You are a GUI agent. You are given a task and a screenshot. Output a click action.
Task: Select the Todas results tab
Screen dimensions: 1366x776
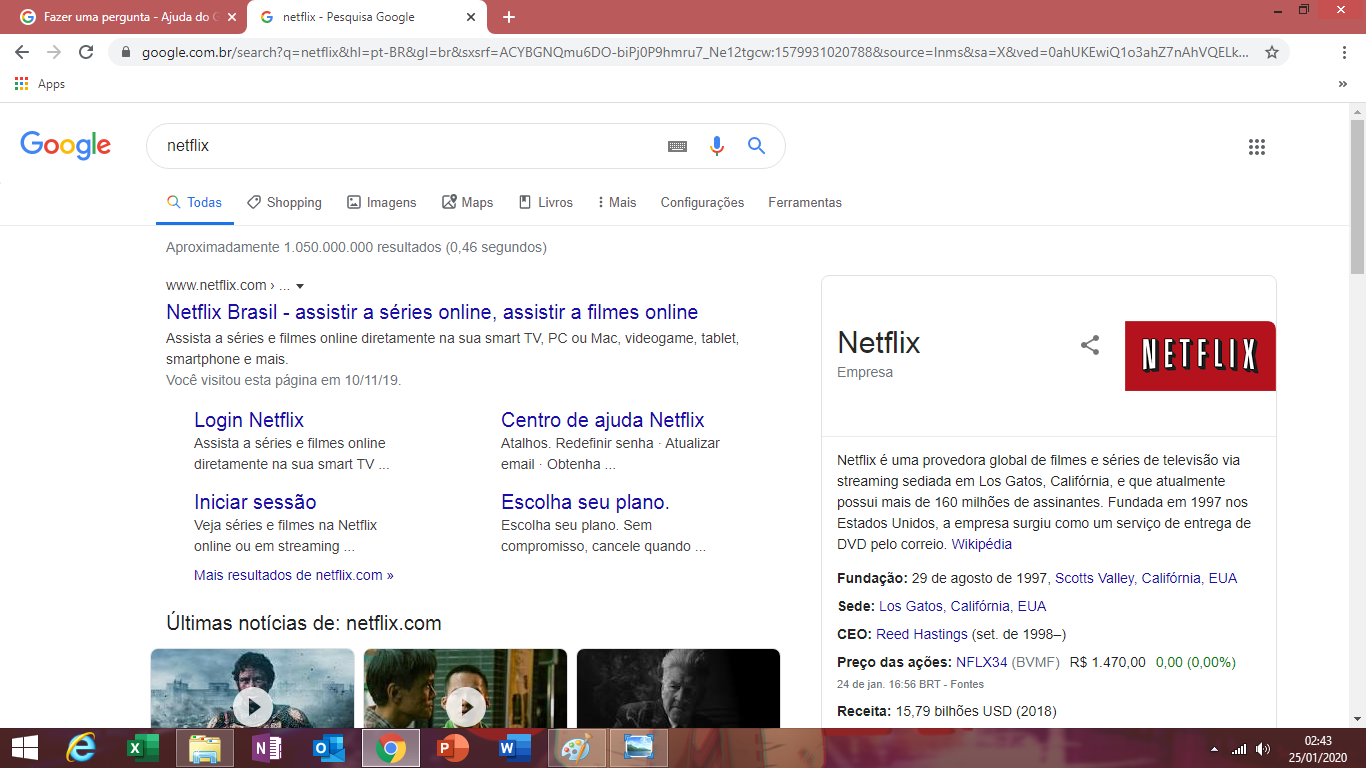tap(195, 202)
